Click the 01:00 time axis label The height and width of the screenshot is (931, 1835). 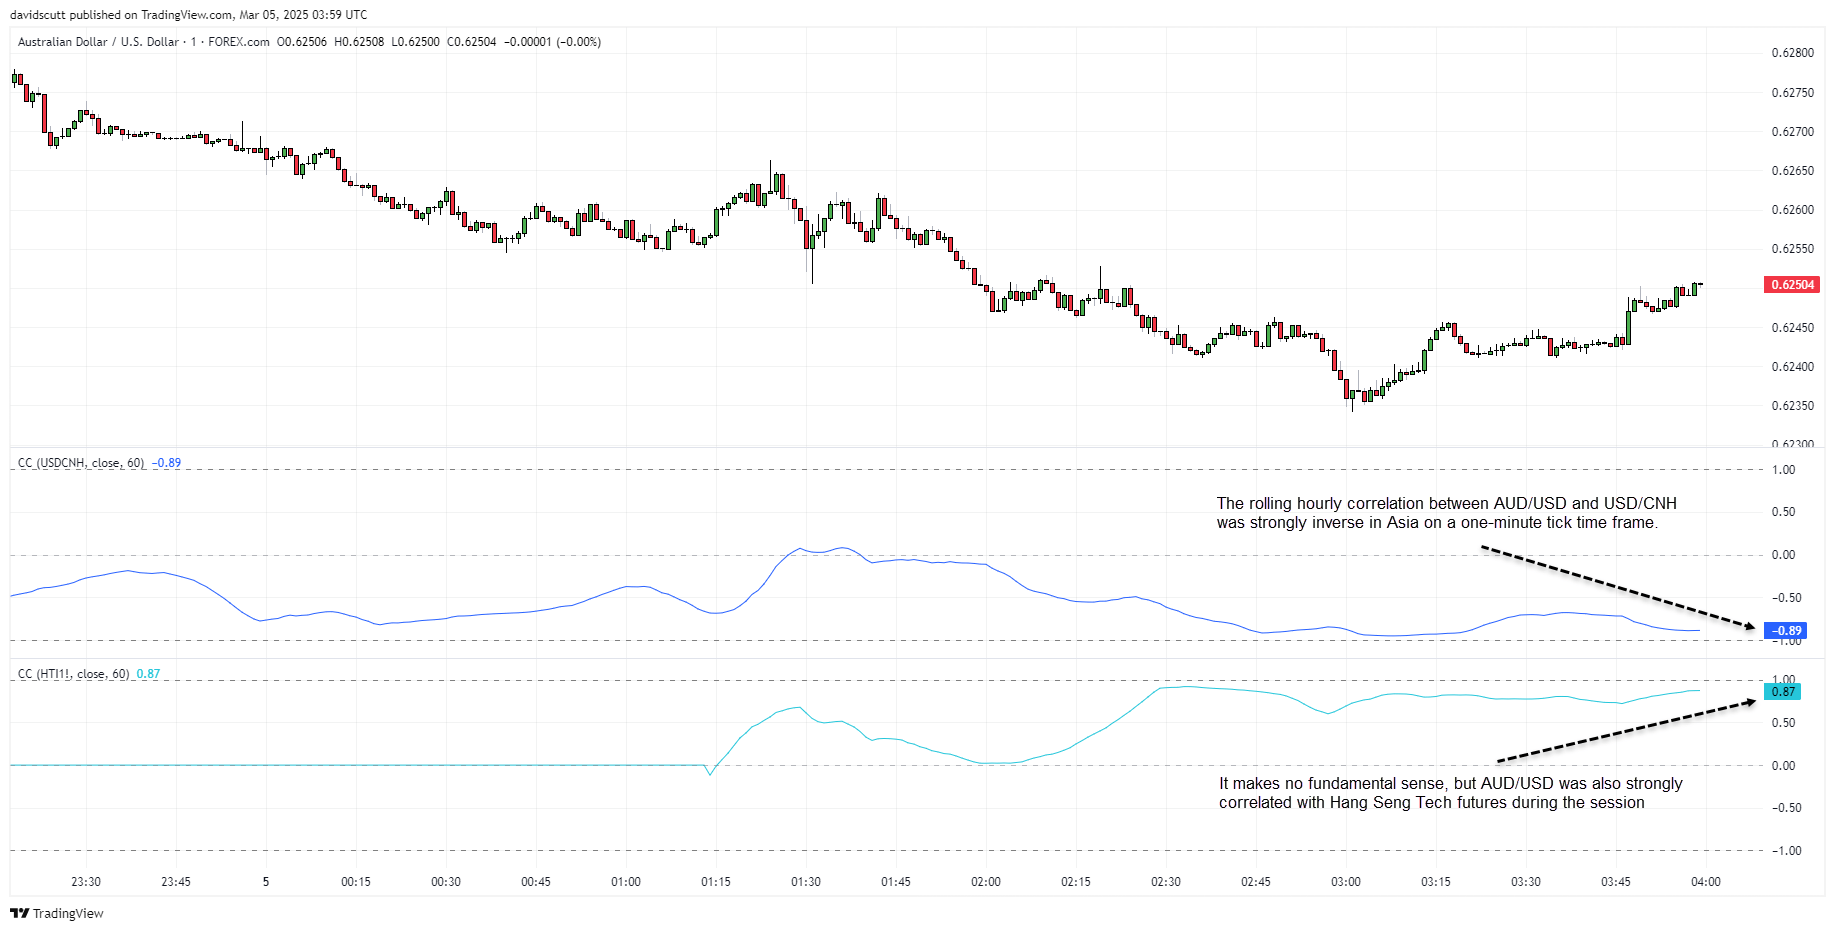click(626, 882)
